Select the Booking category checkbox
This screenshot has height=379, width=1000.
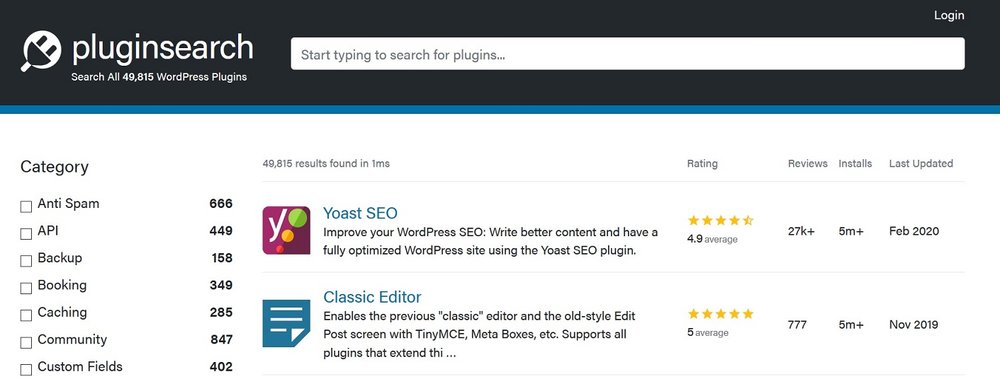tap(26, 288)
